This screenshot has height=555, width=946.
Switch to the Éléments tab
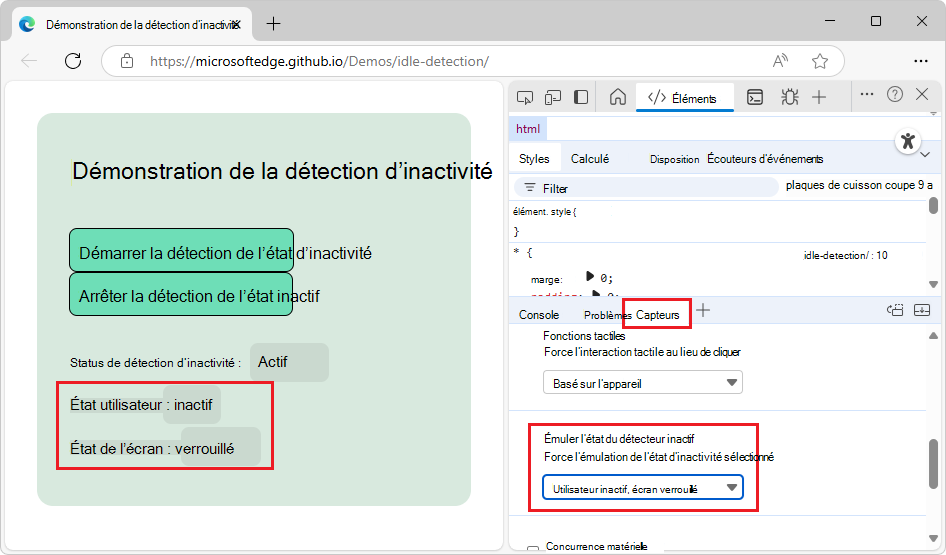click(684, 98)
